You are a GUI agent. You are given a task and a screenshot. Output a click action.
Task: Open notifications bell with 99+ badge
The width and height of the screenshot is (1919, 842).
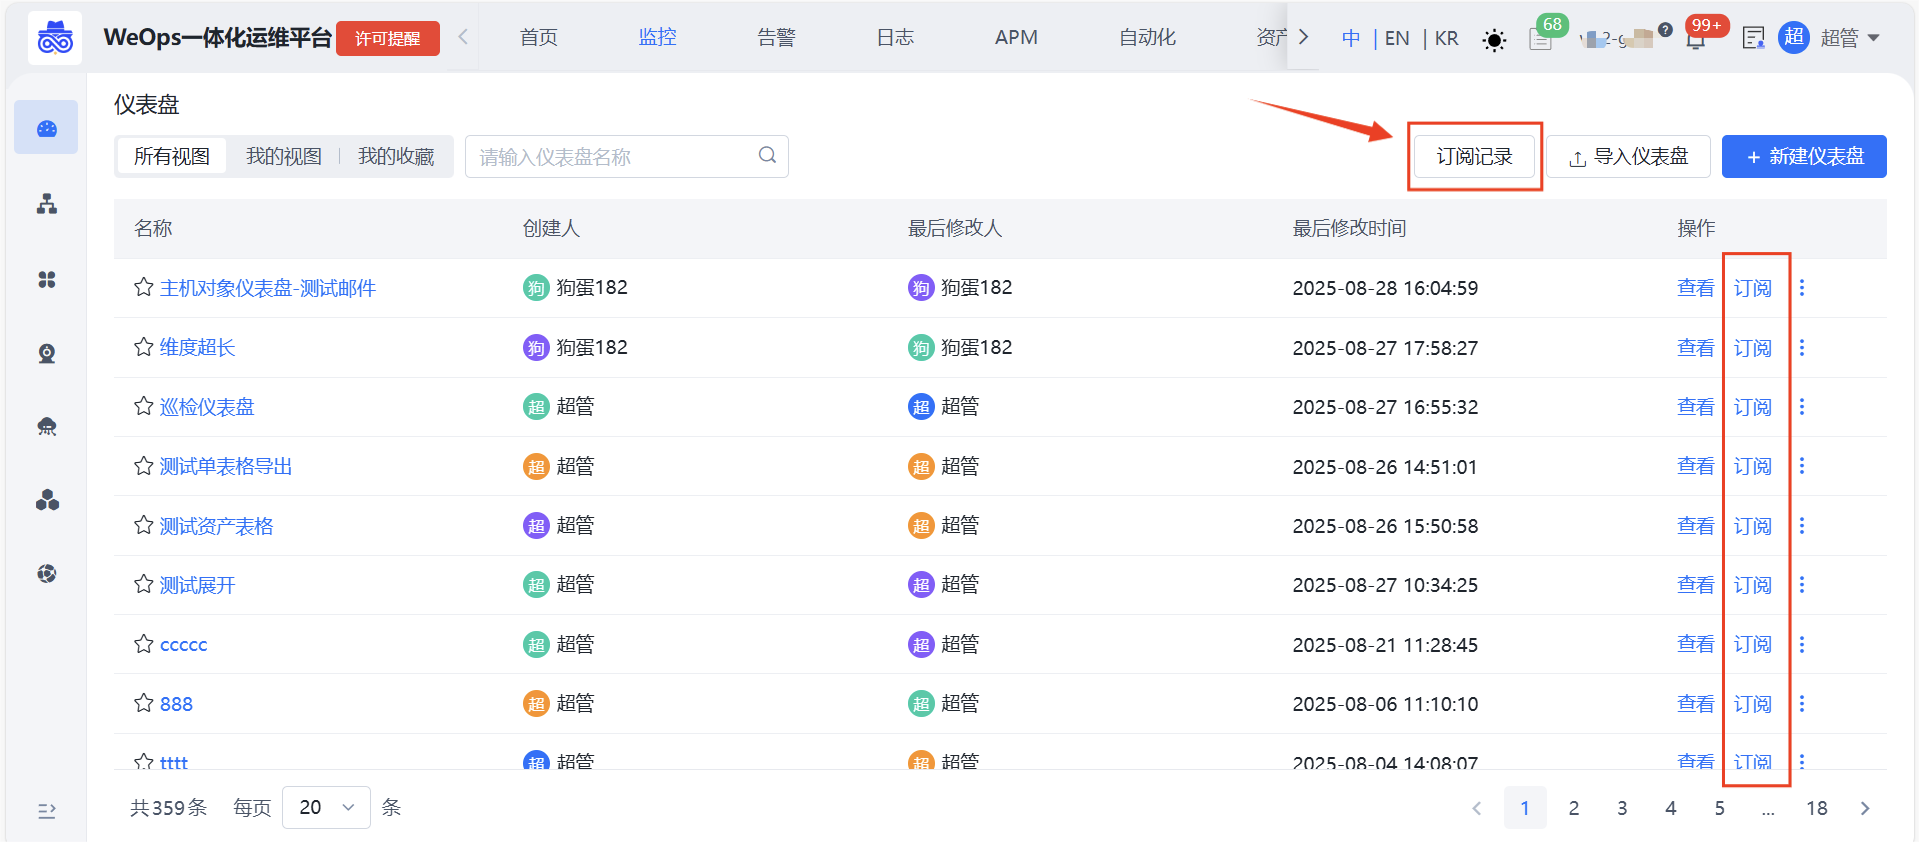coord(1696,40)
